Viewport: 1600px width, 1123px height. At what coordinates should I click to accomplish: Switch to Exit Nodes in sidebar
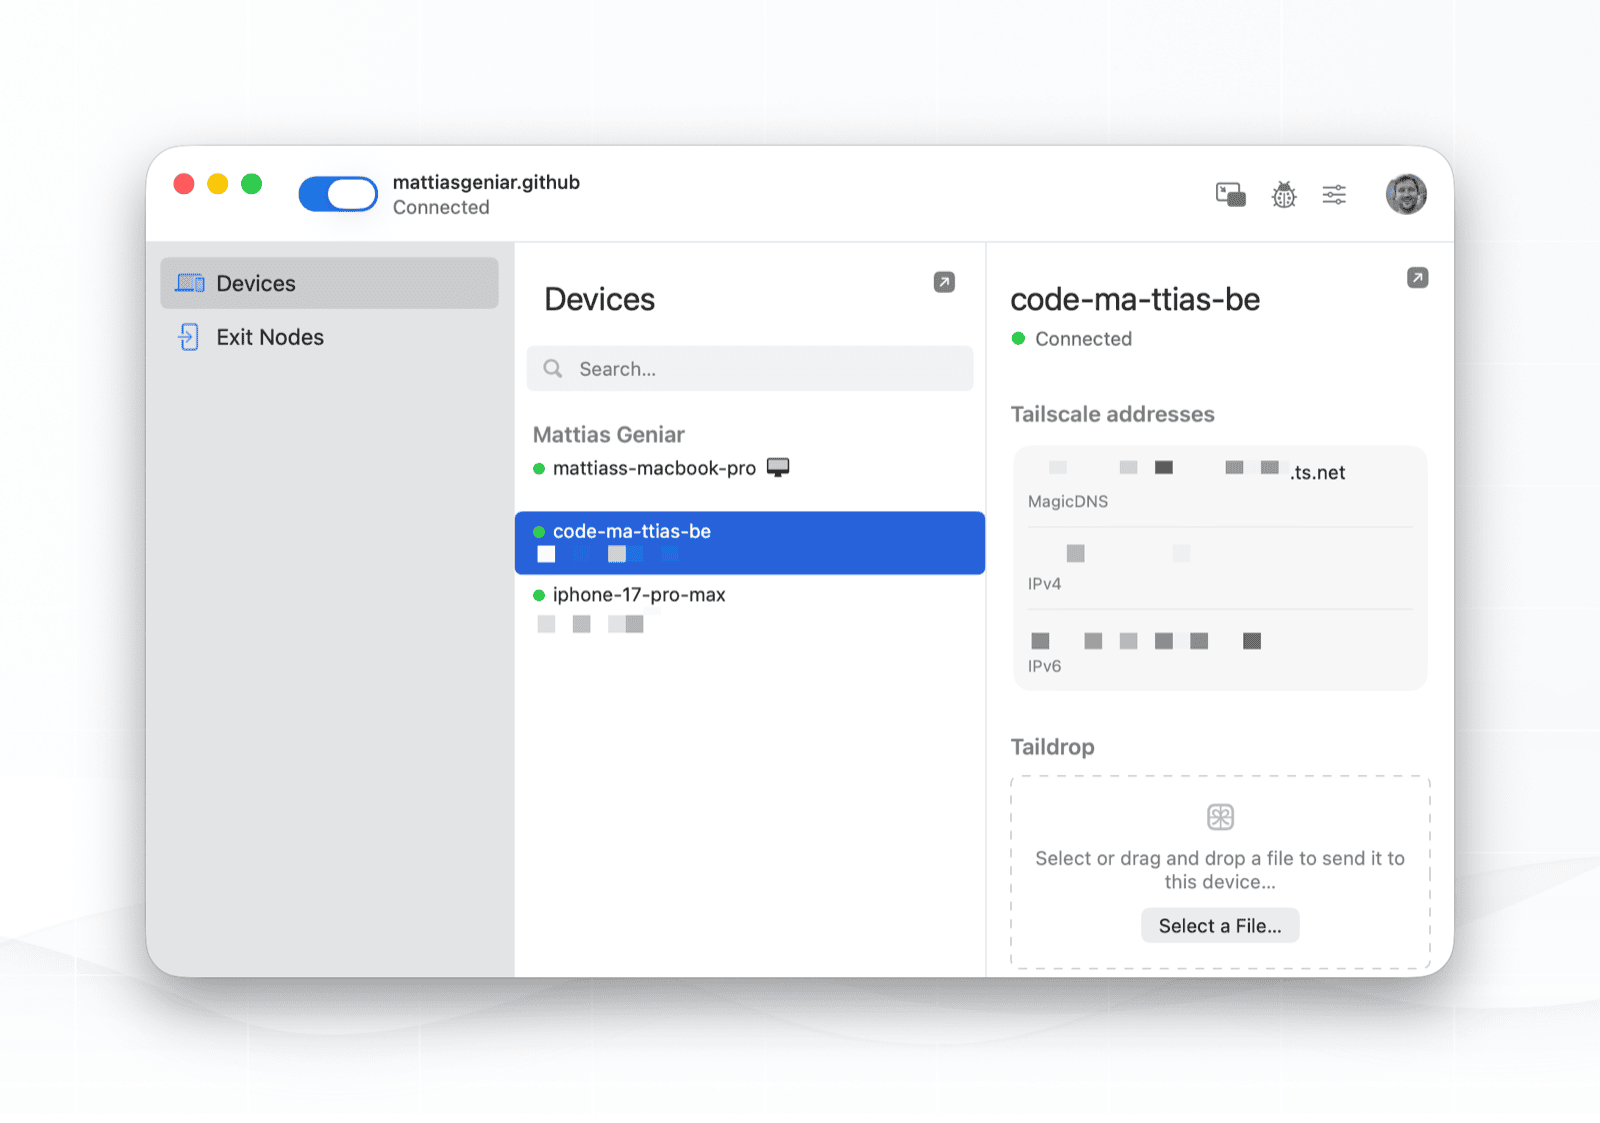coord(329,337)
